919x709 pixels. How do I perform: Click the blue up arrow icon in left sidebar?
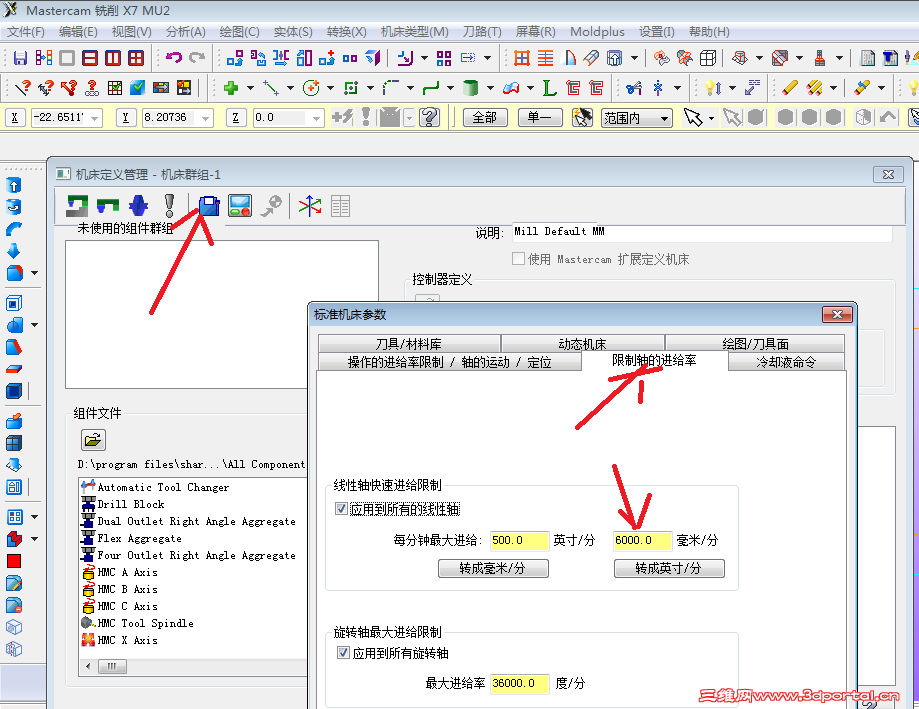(13, 185)
